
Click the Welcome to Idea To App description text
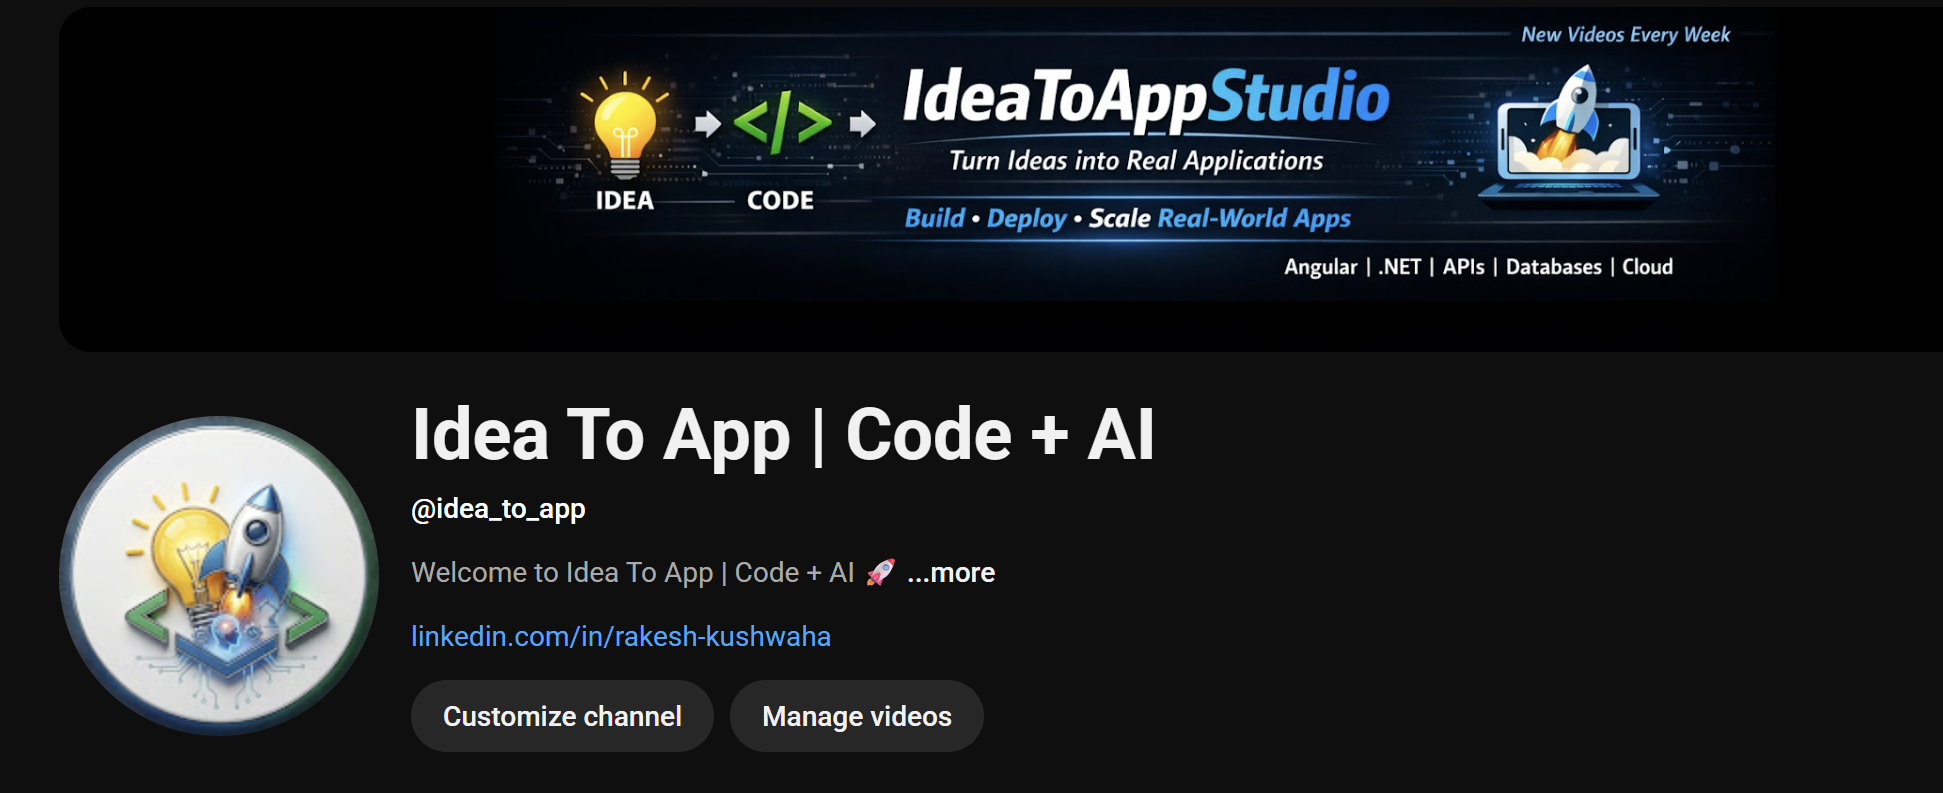[x=632, y=573]
